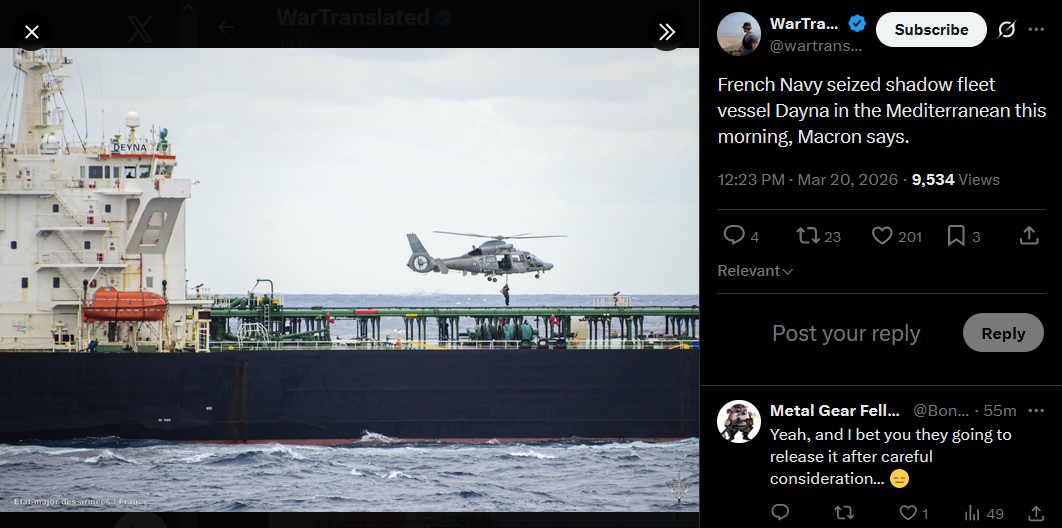The height and width of the screenshot is (528, 1062).
Task: Open WarTra... display name in side panel
Action: coord(804,24)
